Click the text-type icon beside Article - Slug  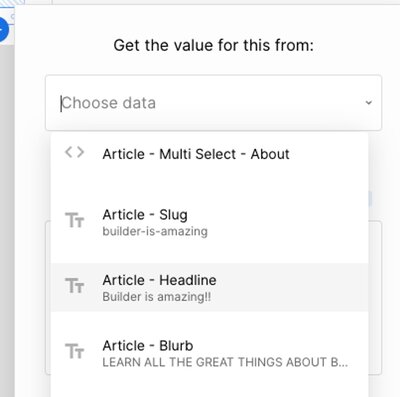(x=74, y=220)
